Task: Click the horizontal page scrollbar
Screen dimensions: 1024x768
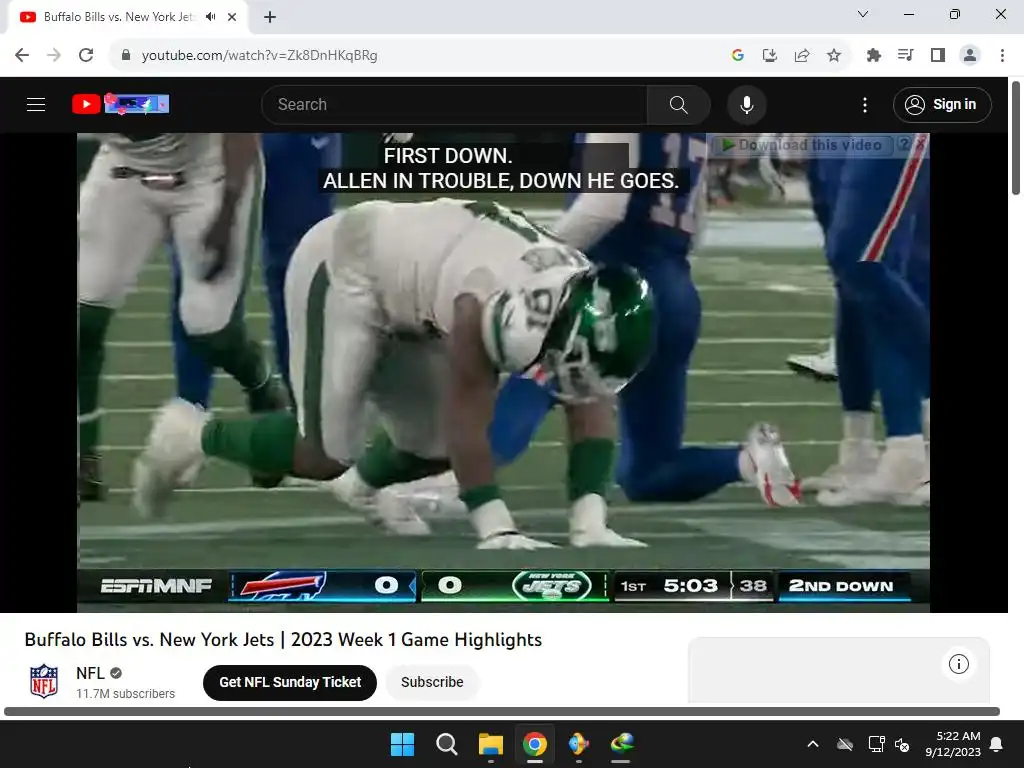Action: 502,711
